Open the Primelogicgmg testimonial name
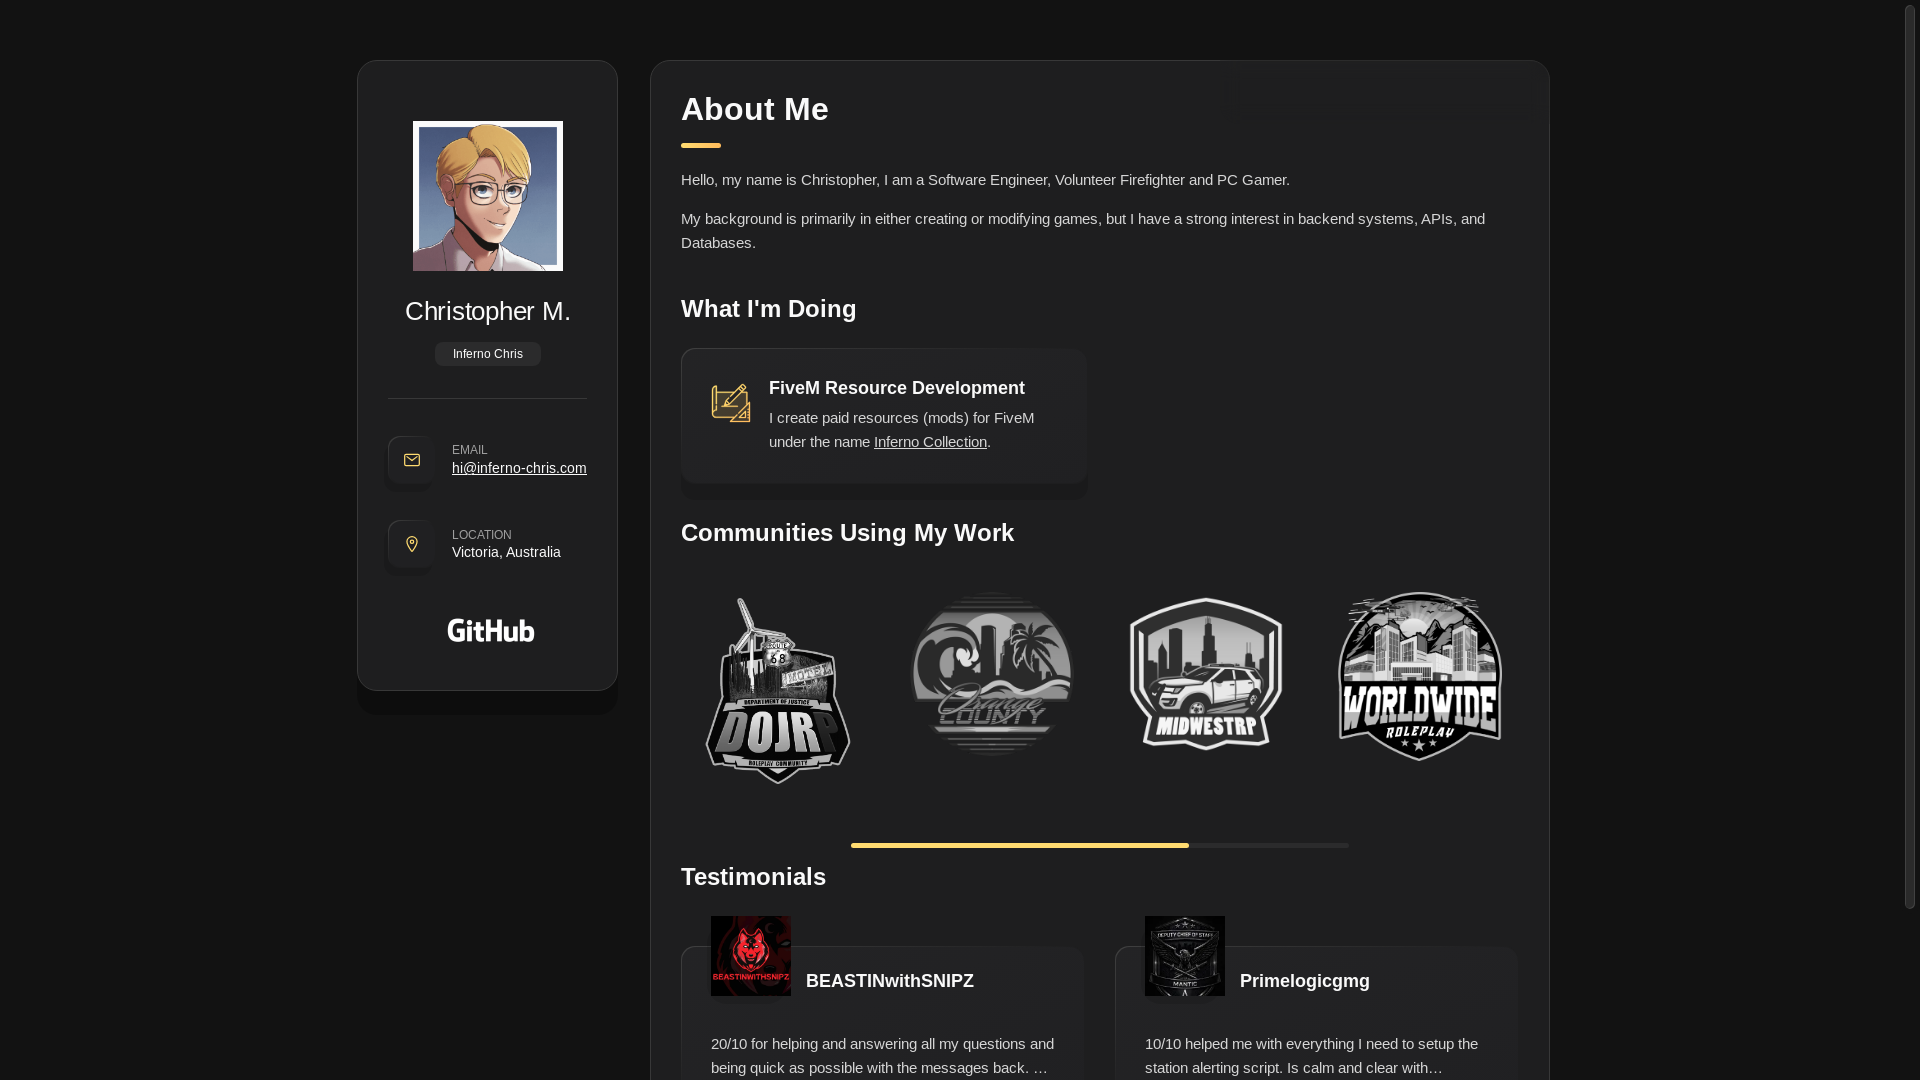Screen dimensions: 1920x1080 (1305, 981)
